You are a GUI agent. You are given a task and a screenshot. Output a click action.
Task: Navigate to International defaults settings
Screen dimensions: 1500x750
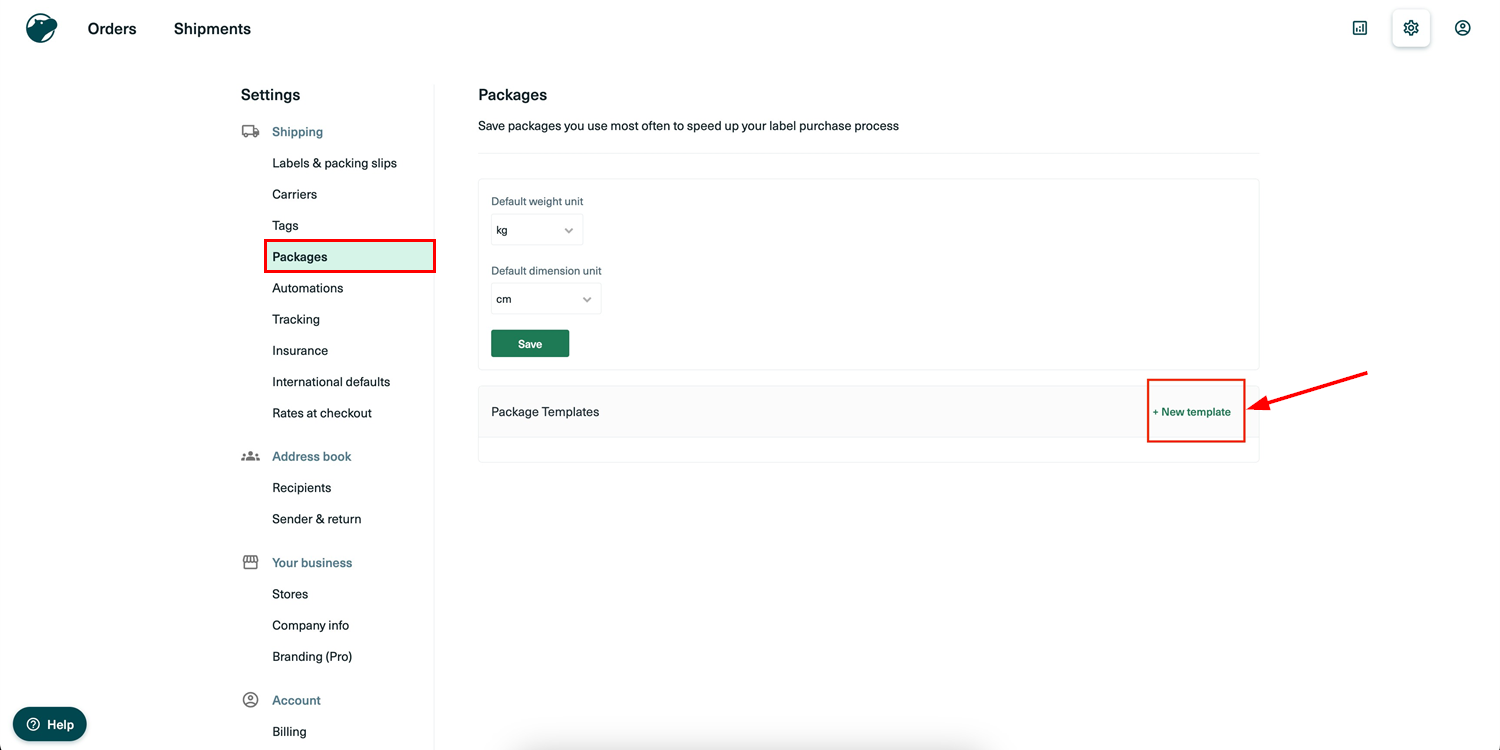[331, 382]
